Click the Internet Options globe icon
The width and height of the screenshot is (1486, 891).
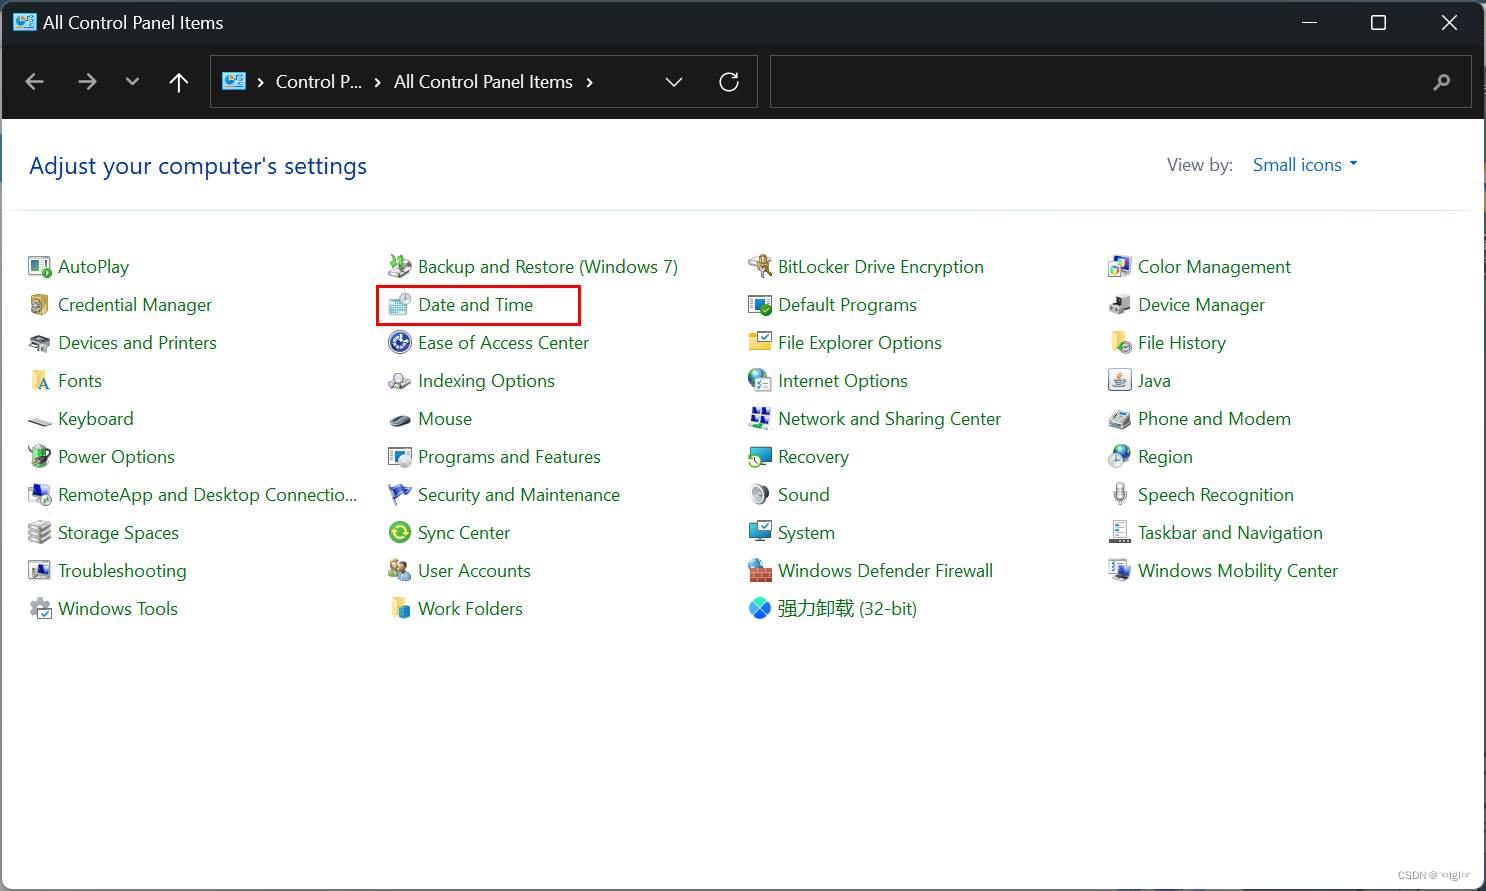(x=760, y=381)
